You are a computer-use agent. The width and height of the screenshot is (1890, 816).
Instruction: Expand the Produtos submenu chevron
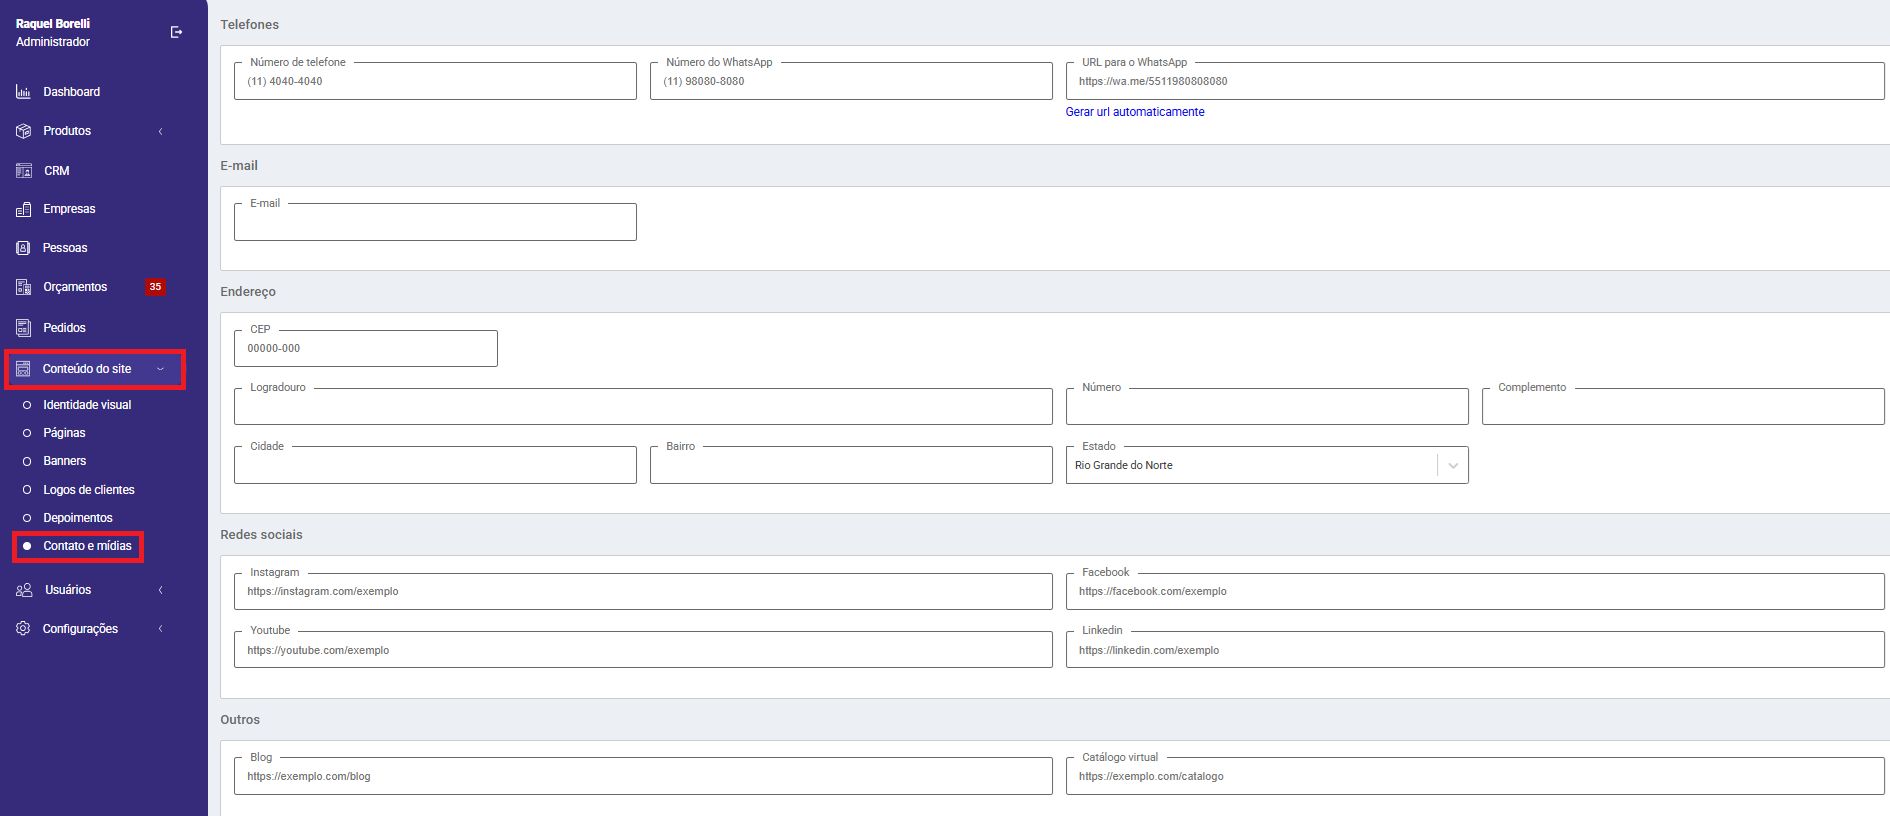pyautogui.click(x=160, y=131)
